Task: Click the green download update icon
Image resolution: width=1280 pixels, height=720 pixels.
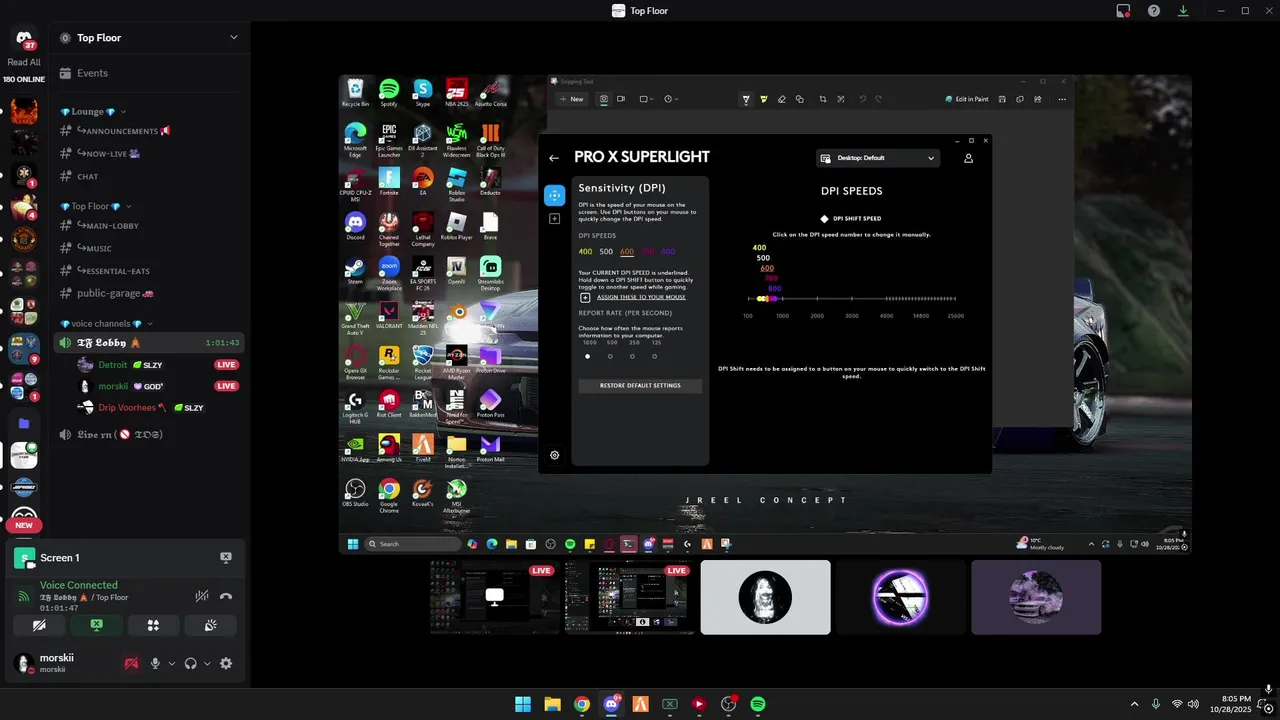Action: point(1183,11)
